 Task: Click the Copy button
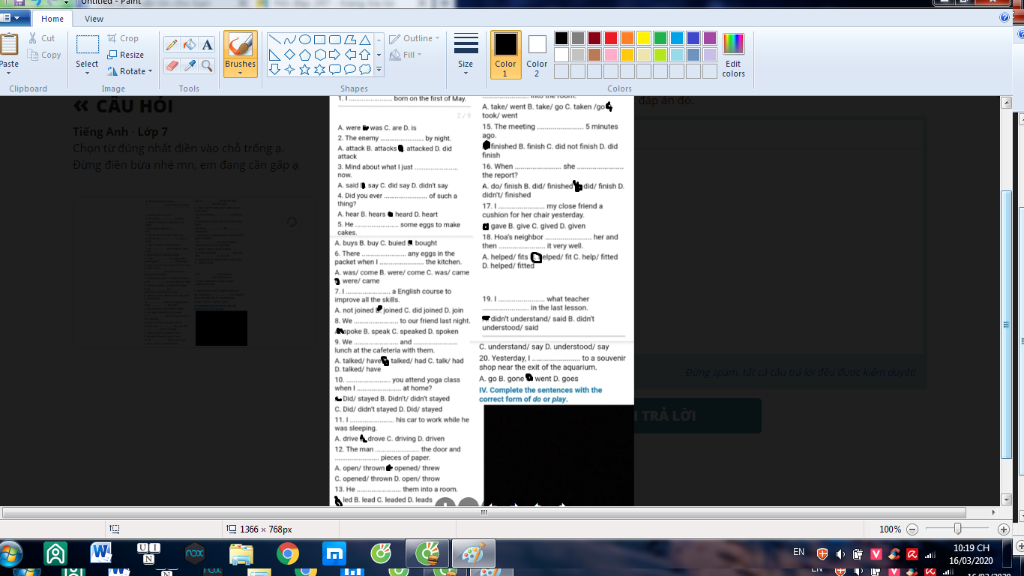tap(44, 55)
